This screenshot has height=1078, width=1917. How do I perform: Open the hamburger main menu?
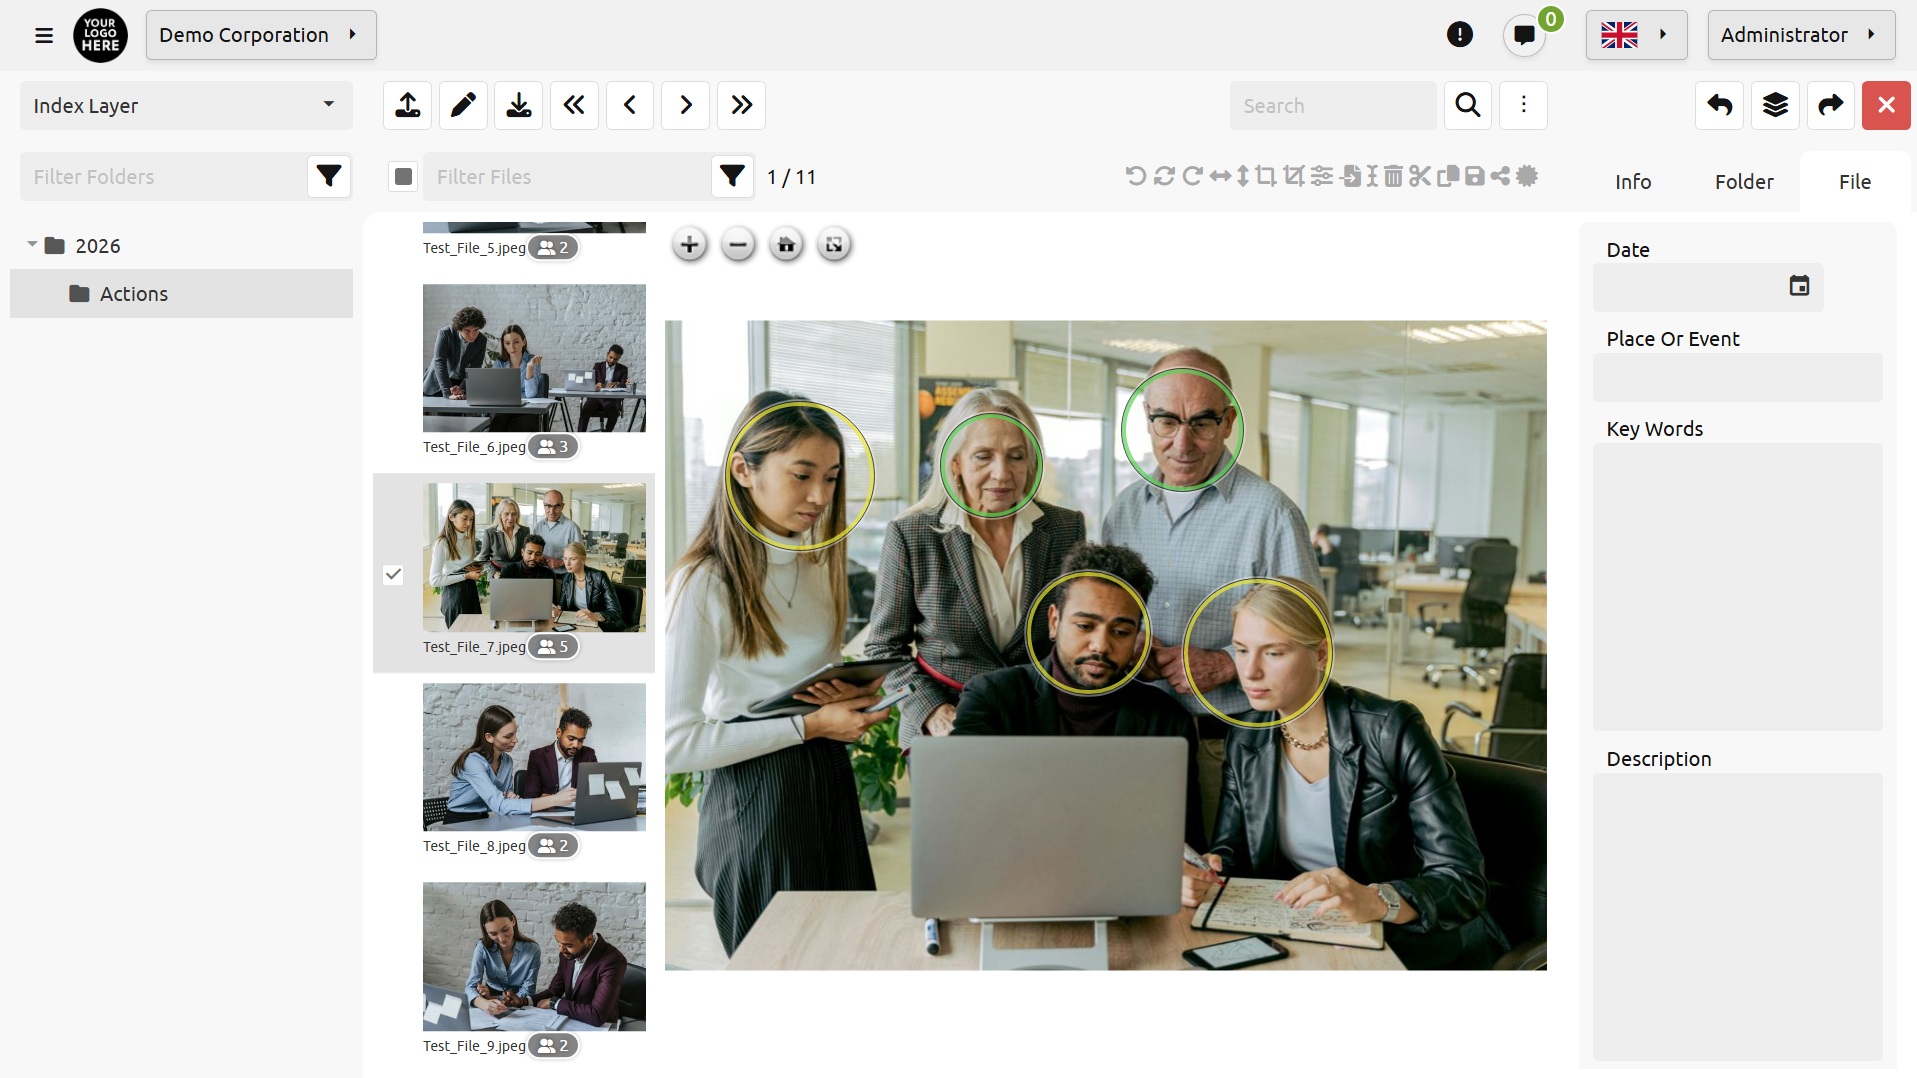44,36
